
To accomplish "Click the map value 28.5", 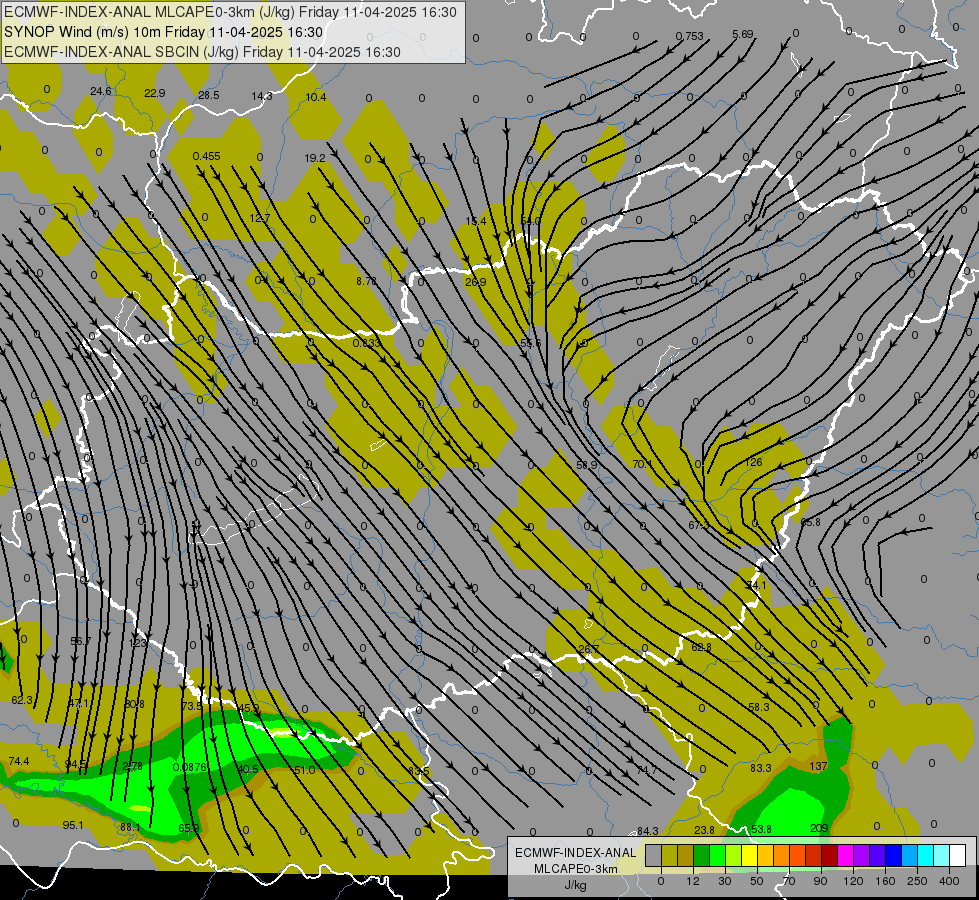I will click(x=209, y=95).
